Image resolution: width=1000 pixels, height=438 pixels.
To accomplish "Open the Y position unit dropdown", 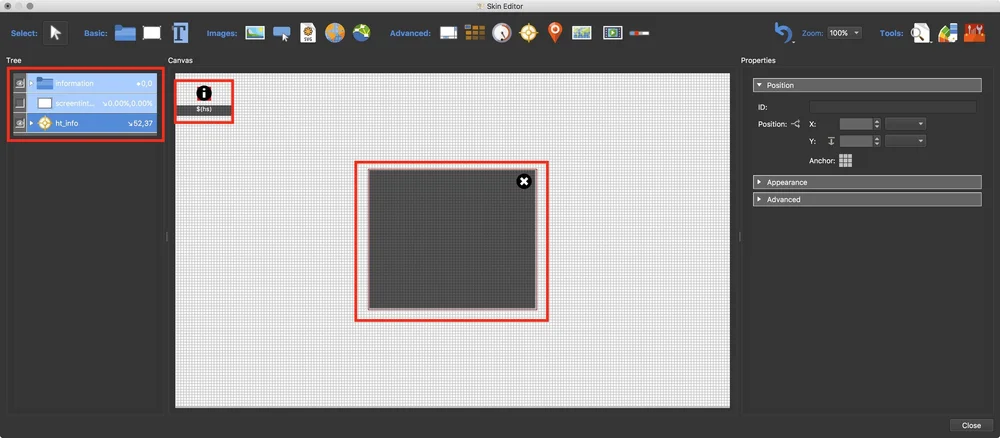I will [x=906, y=141].
